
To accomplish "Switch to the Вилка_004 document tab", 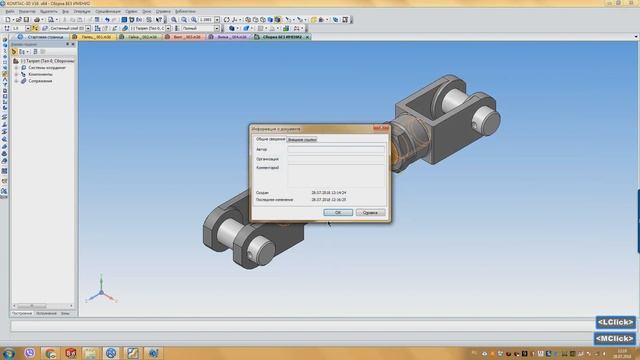I will tap(229, 37).
